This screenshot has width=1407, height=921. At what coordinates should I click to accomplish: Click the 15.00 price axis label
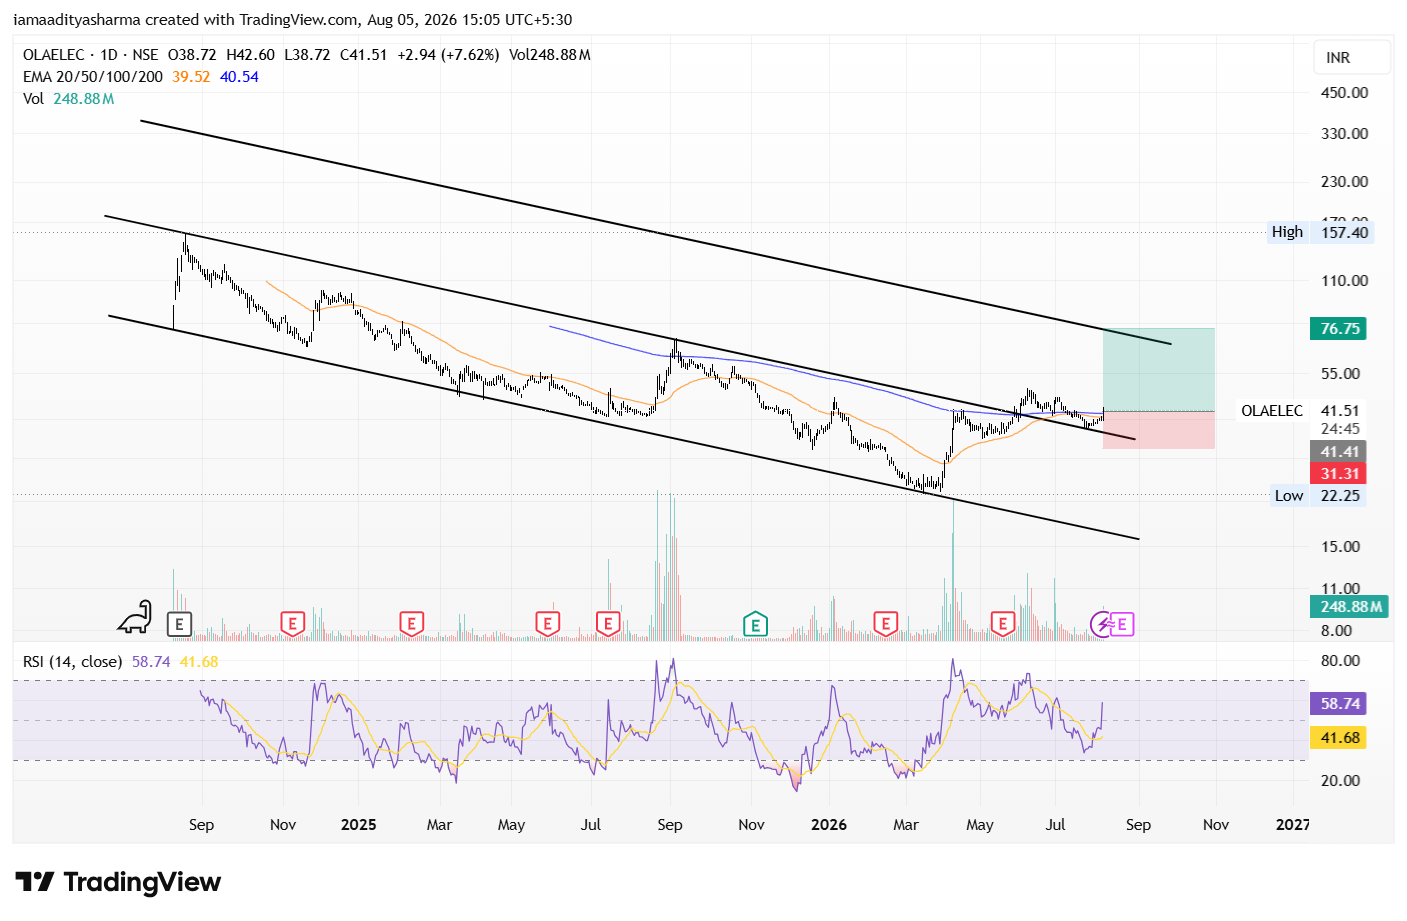pos(1340,547)
